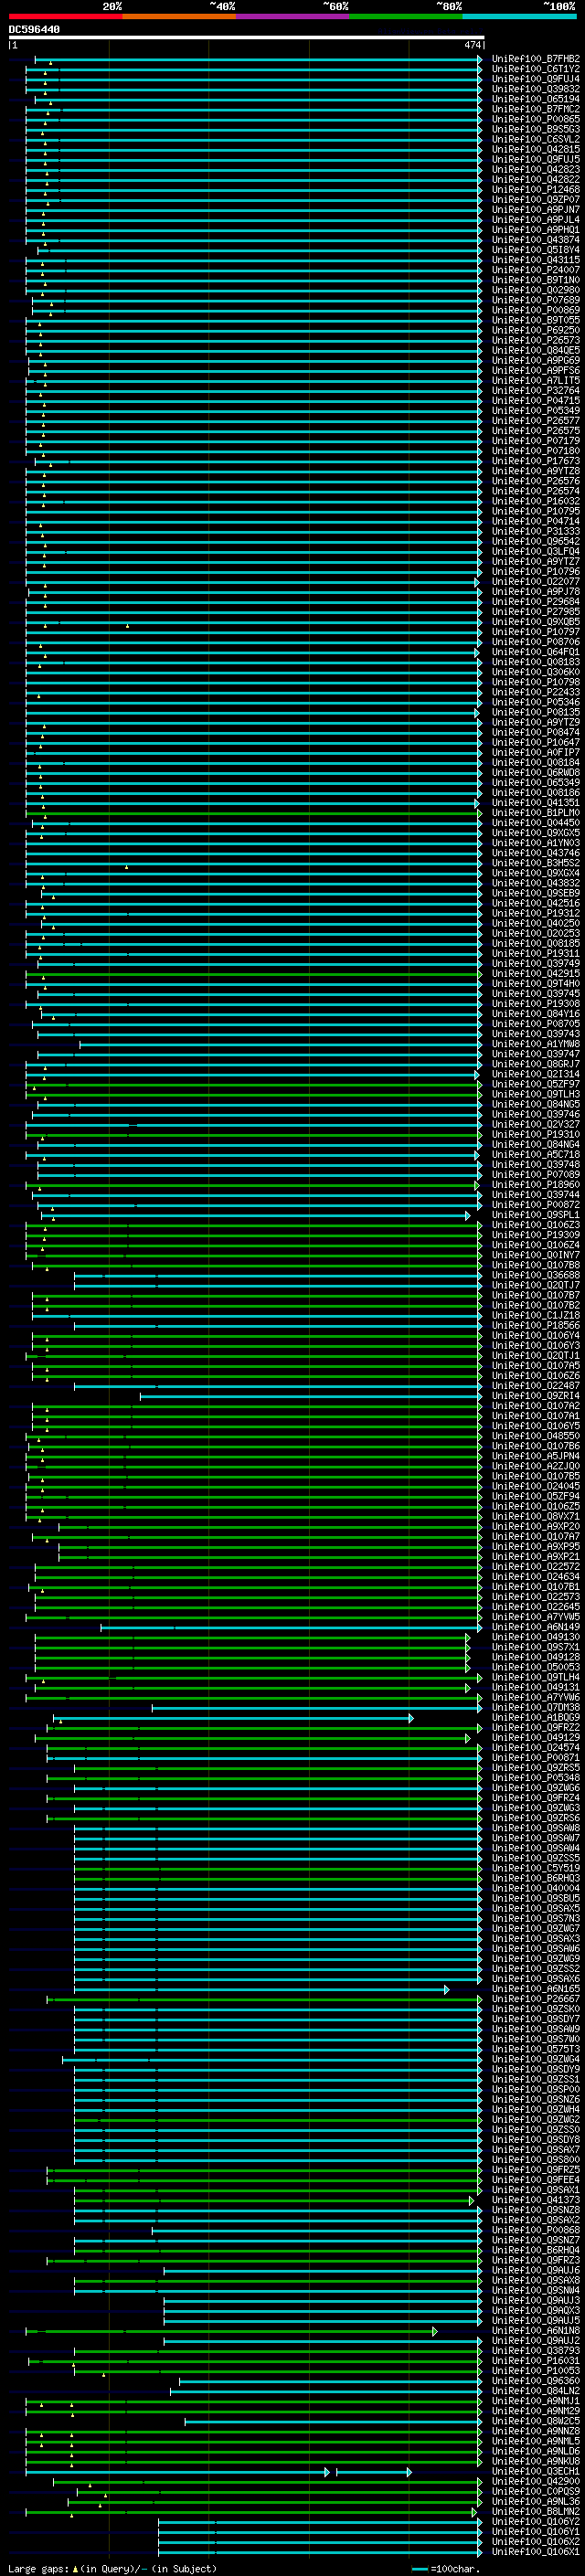The height and width of the screenshot is (2576, 585).
Task: Click the green ~80% legend color bar
Action: (405, 16)
